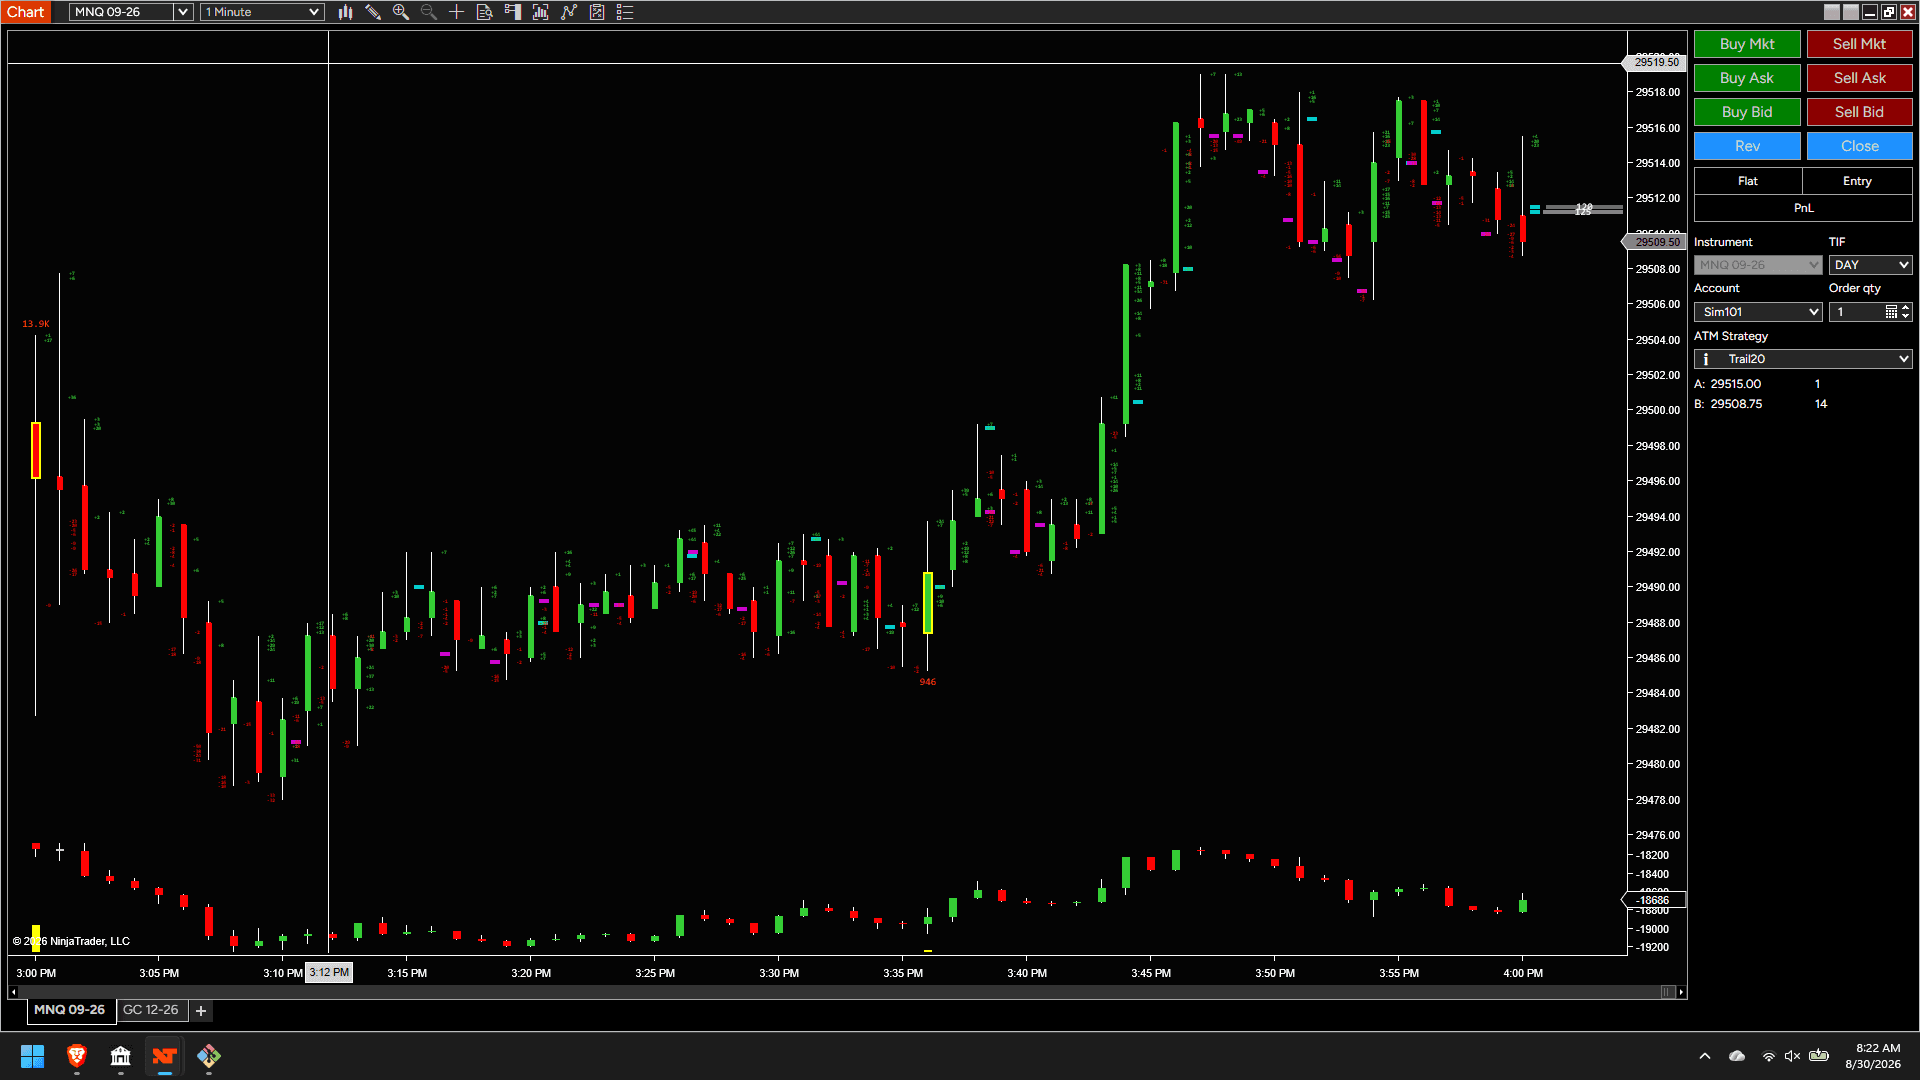Select the drawing tools pencil icon

click(x=373, y=12)
